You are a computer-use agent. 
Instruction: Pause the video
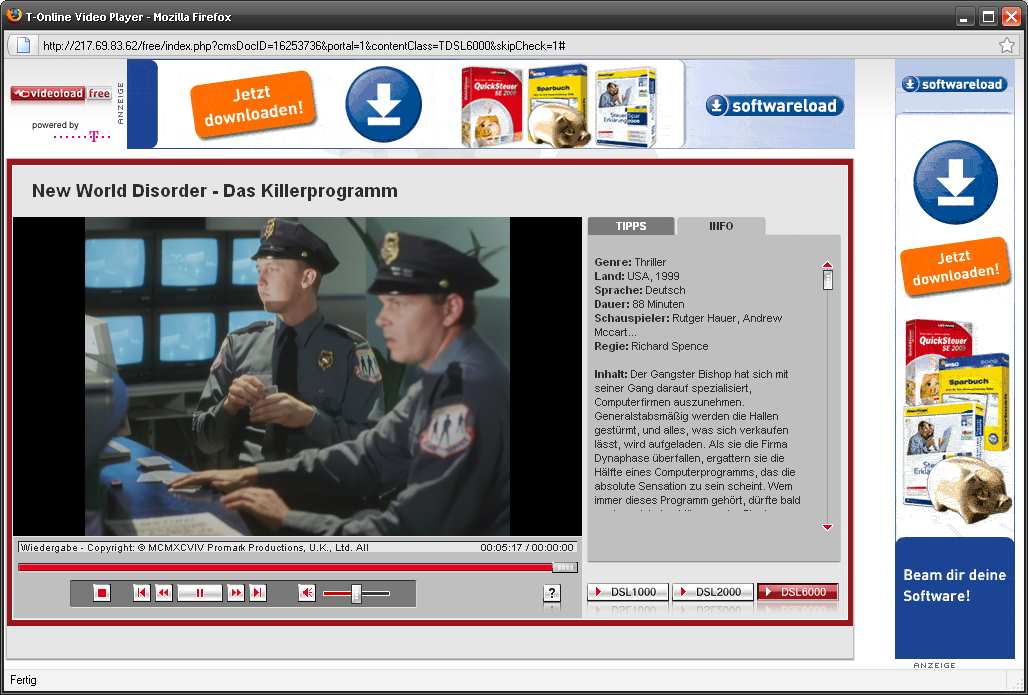pos(200,593)
